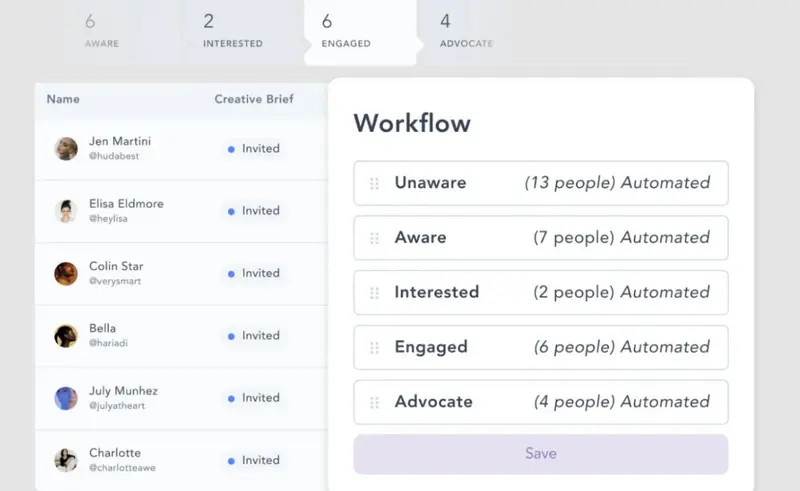Image resolution: width=800 pixels, height=491 pixels.
Task: Open July Munhez's name link
Action: point(123,391)
